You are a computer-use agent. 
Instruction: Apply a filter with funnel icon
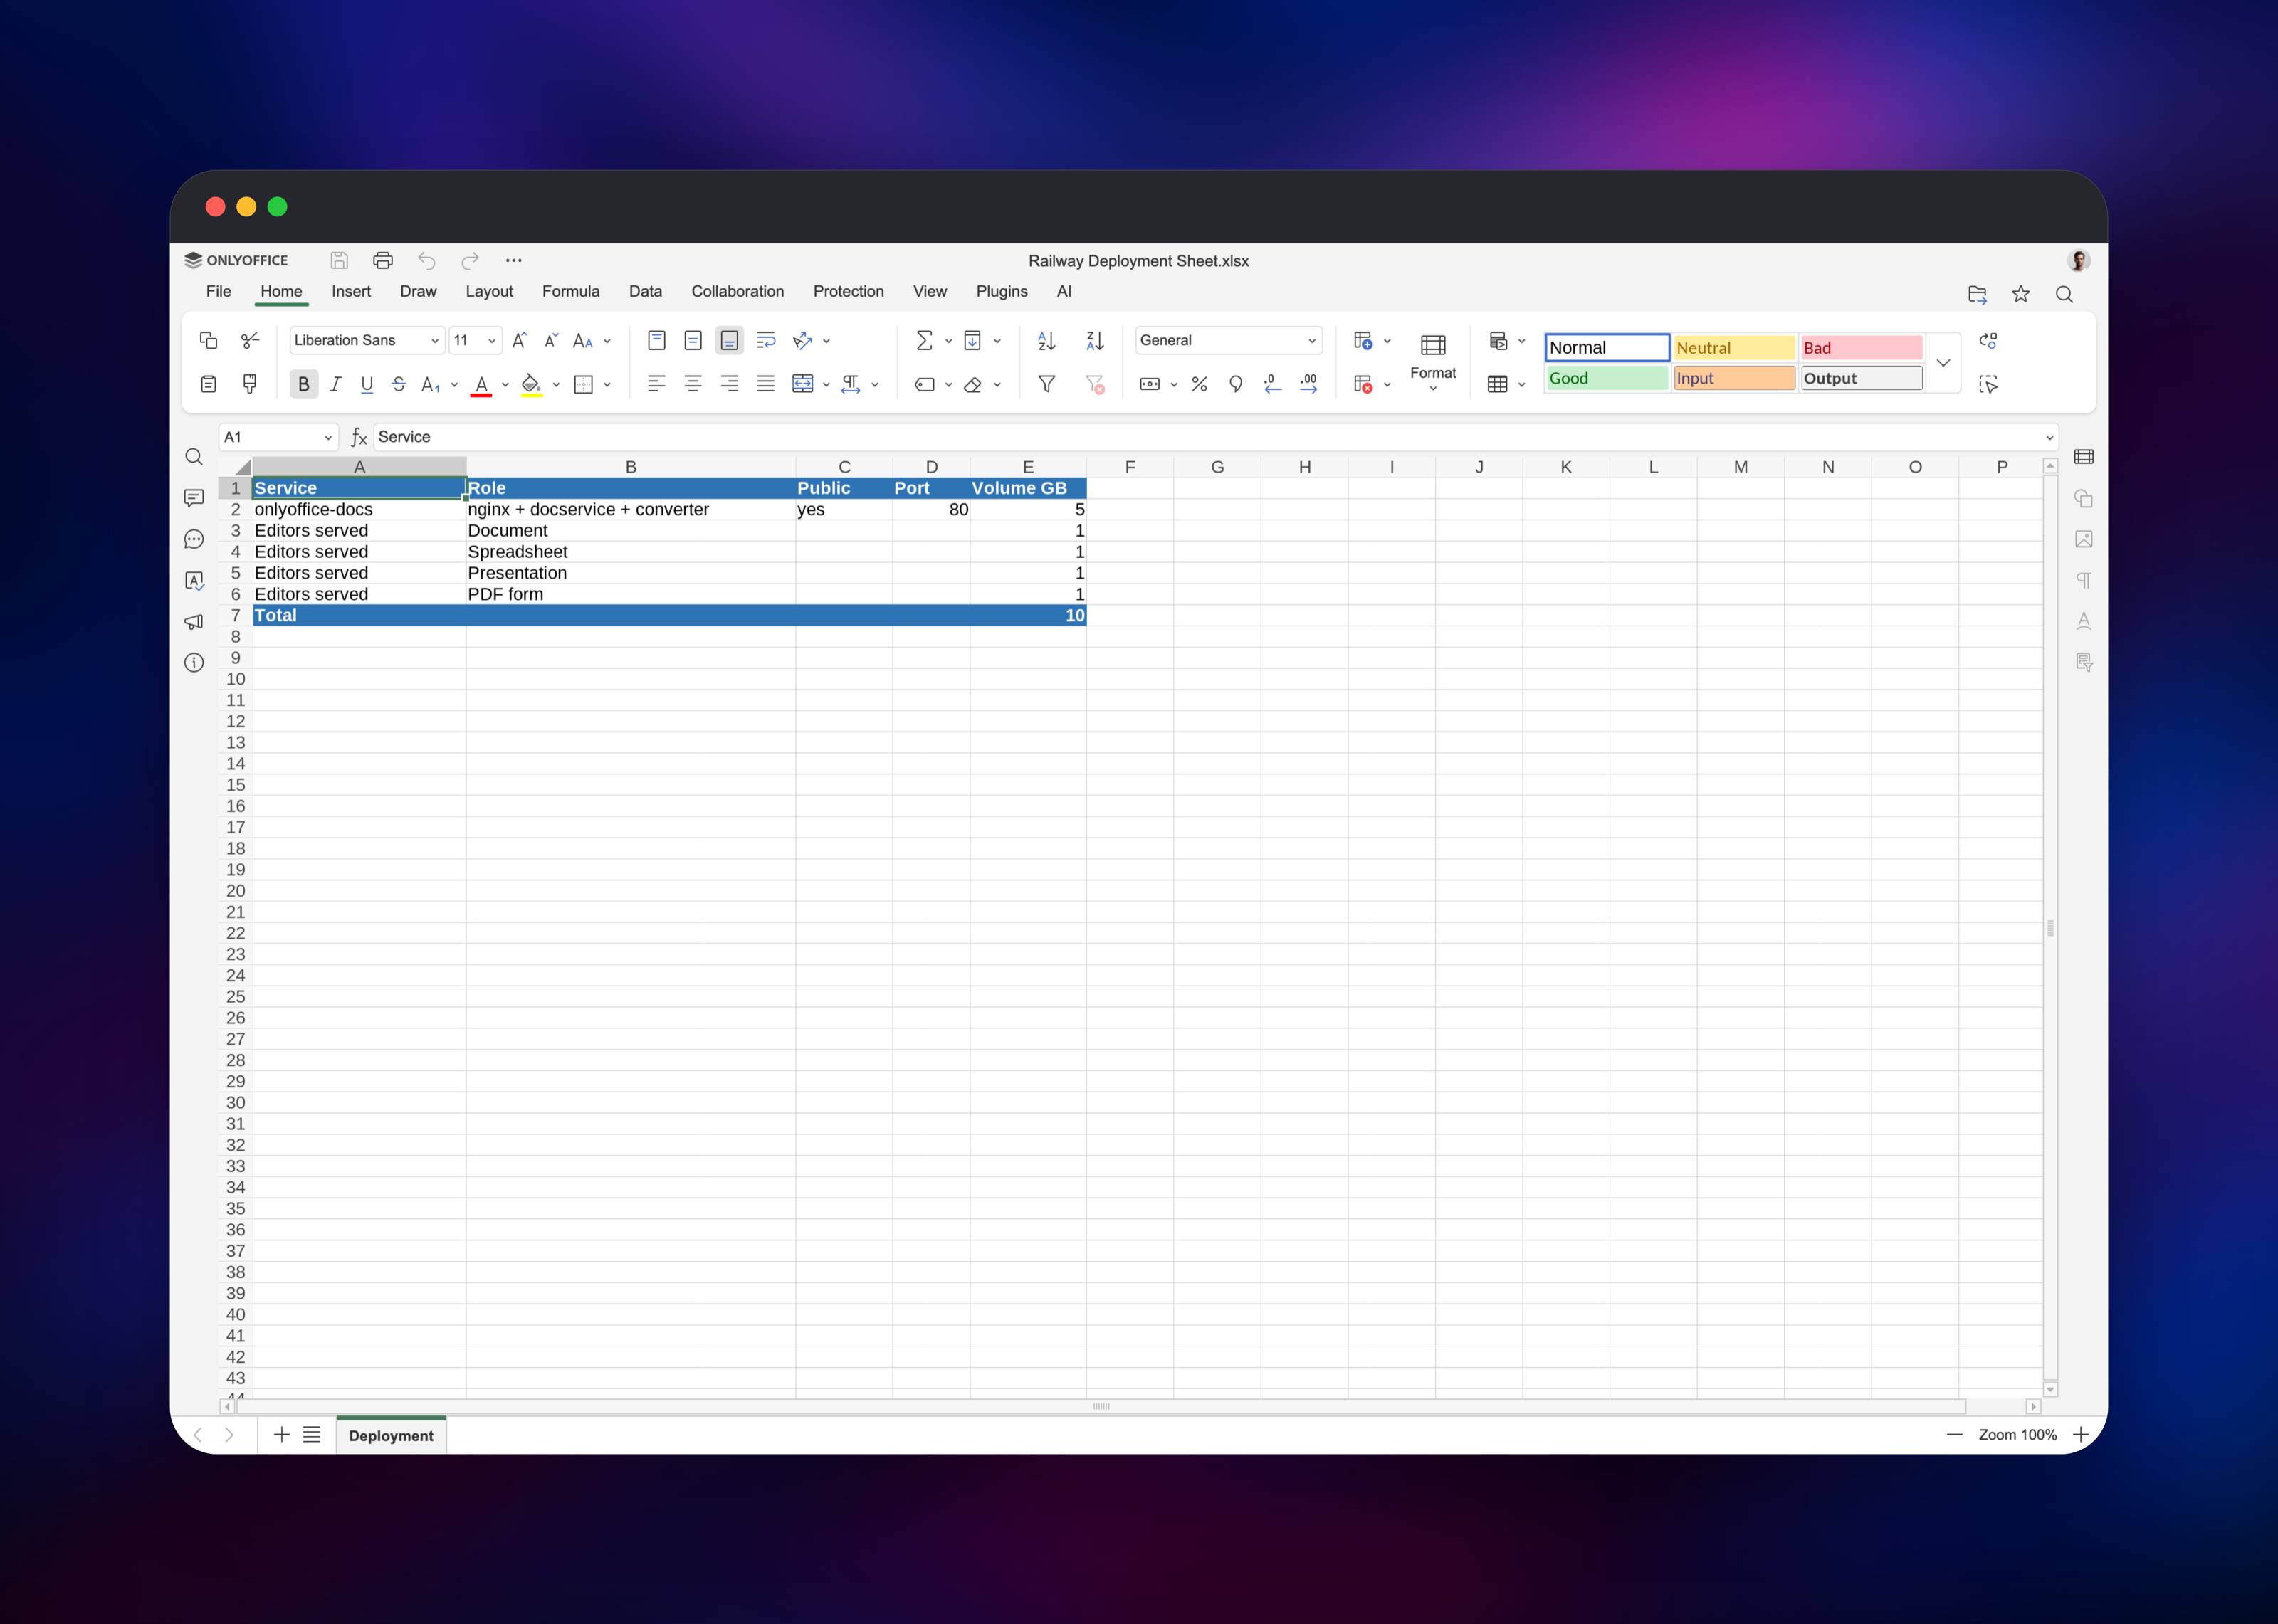1047,384
